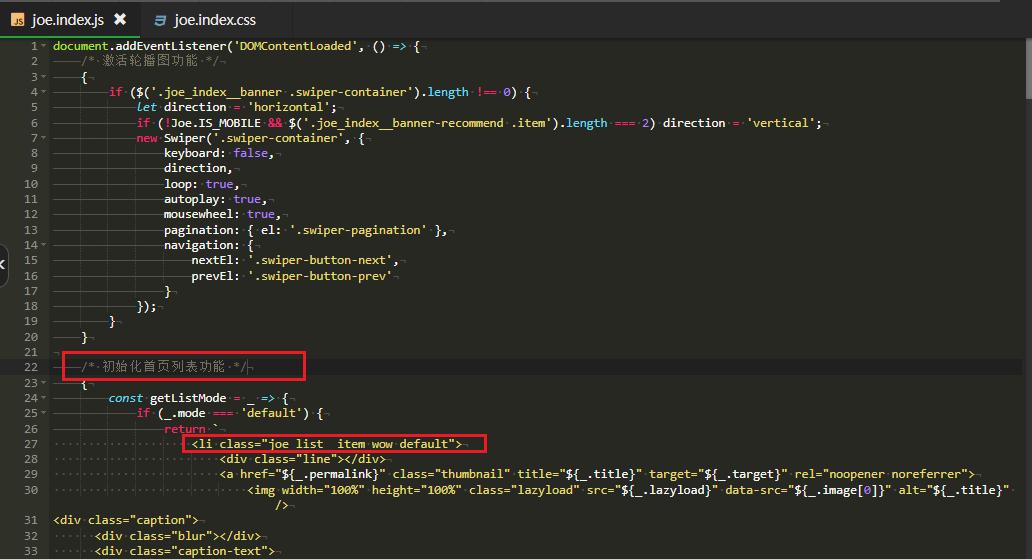The image size is (1032, 559).
Task: Click 'rel="noopener noreferrer"' on line 29
Action: pyautogui.click(x=881, y=474)
